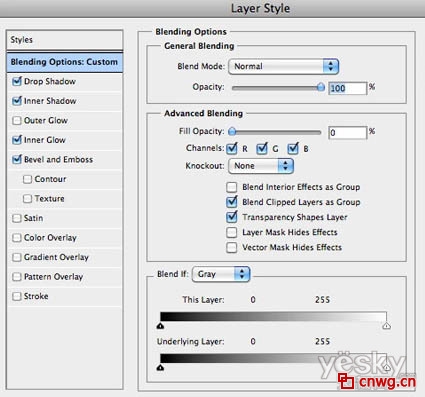Enable the Texture checkbox
This screenshot has height=397, width=425.
click(27, 199)
